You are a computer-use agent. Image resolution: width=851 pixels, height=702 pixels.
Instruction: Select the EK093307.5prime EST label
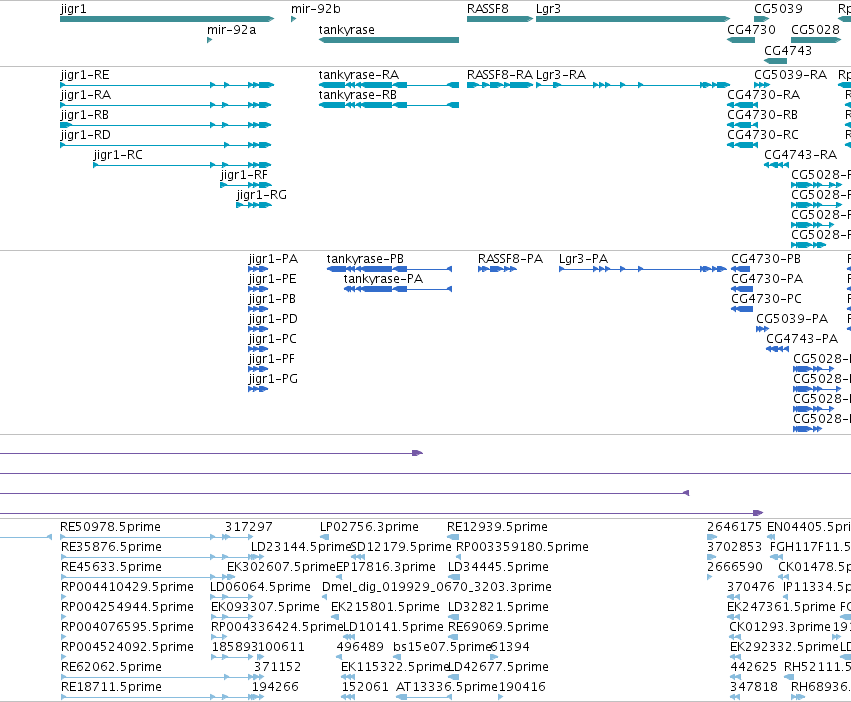(265, 607)
